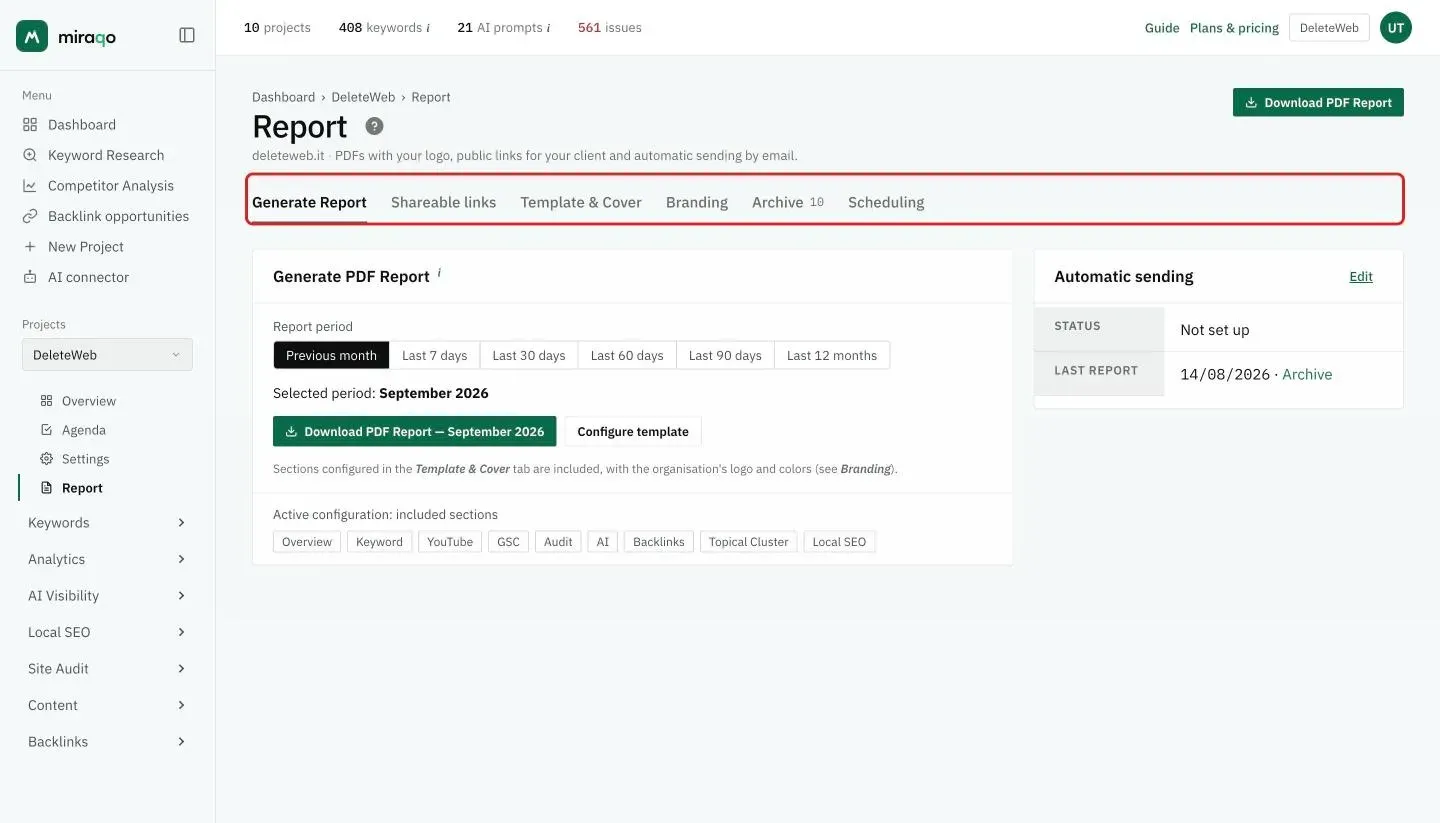Click the New Project plus icon
Screen dimensions: 1440x823
pos(30,247)
